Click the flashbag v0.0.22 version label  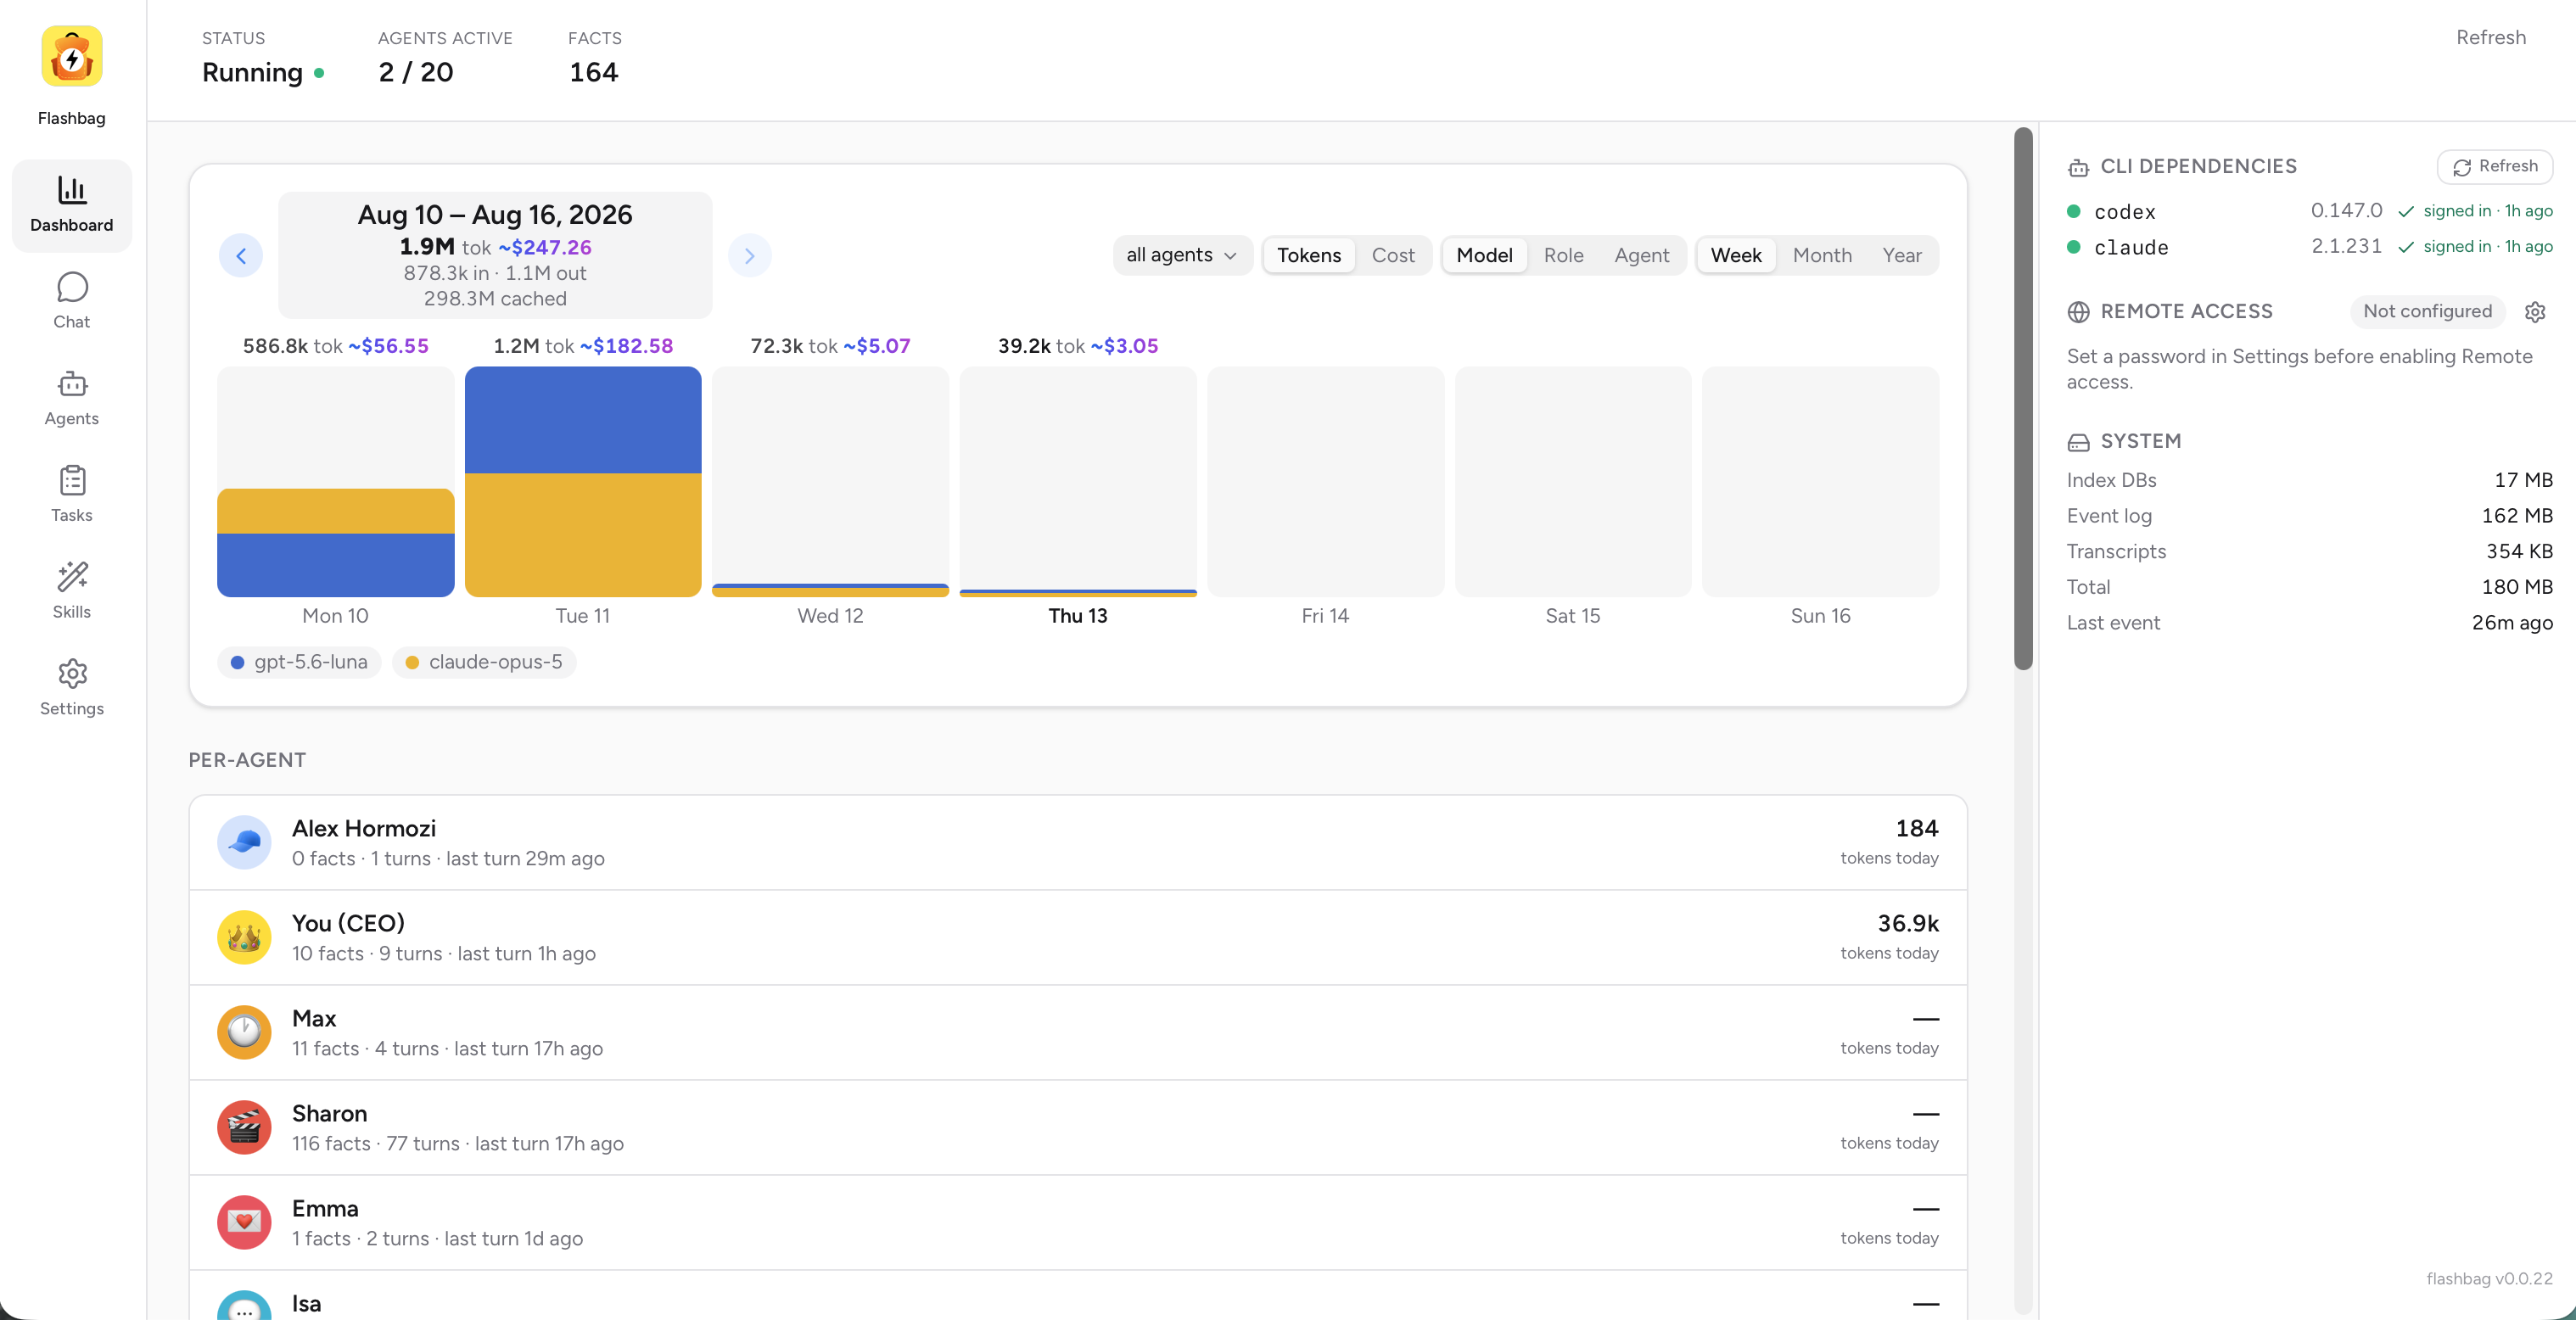tap(2489, 1279)
